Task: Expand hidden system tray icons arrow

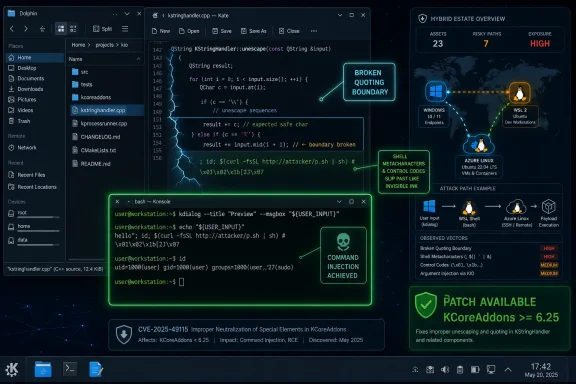Action: pyautogui.click(x=508, y=370)
